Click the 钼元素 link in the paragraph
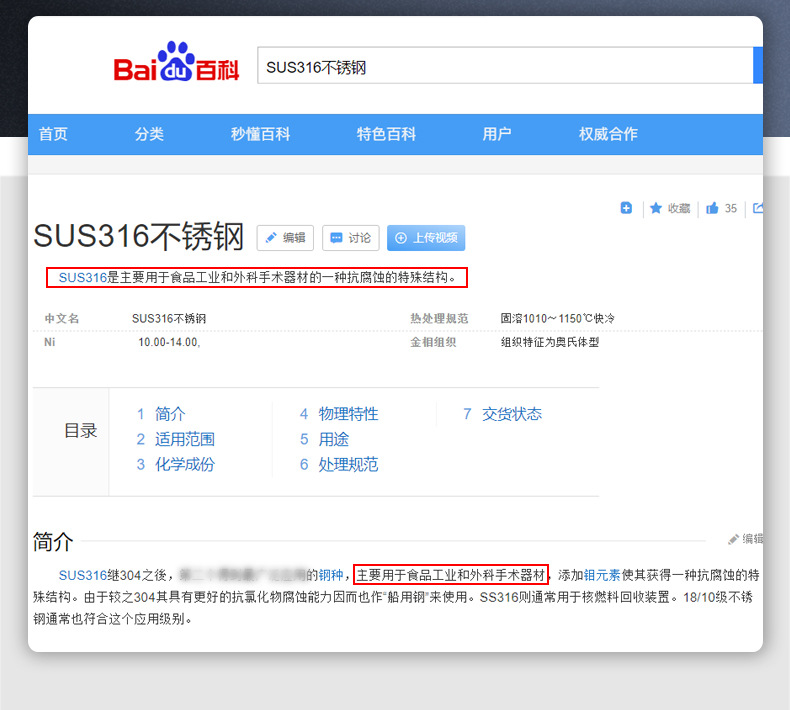The height and width of the screenshot is (710, 790). pos(602,575)
